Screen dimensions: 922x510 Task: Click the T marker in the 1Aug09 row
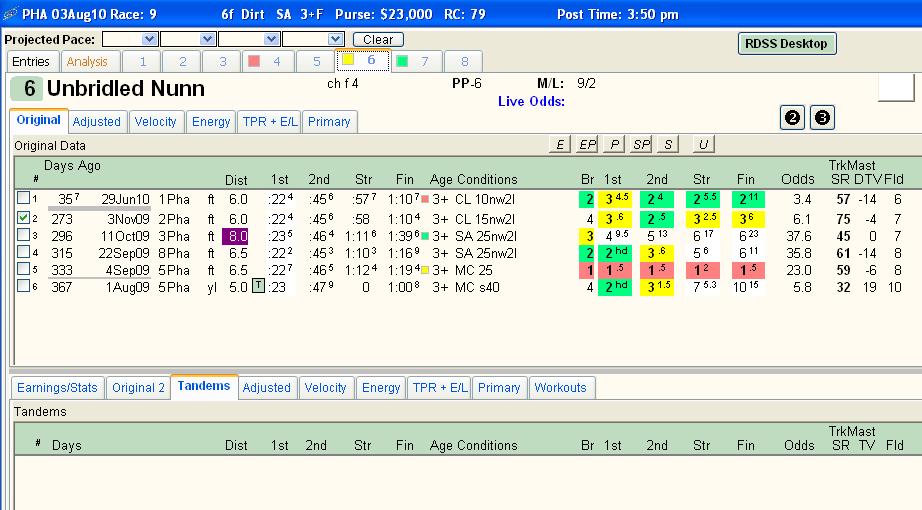(x=258, y=286)
